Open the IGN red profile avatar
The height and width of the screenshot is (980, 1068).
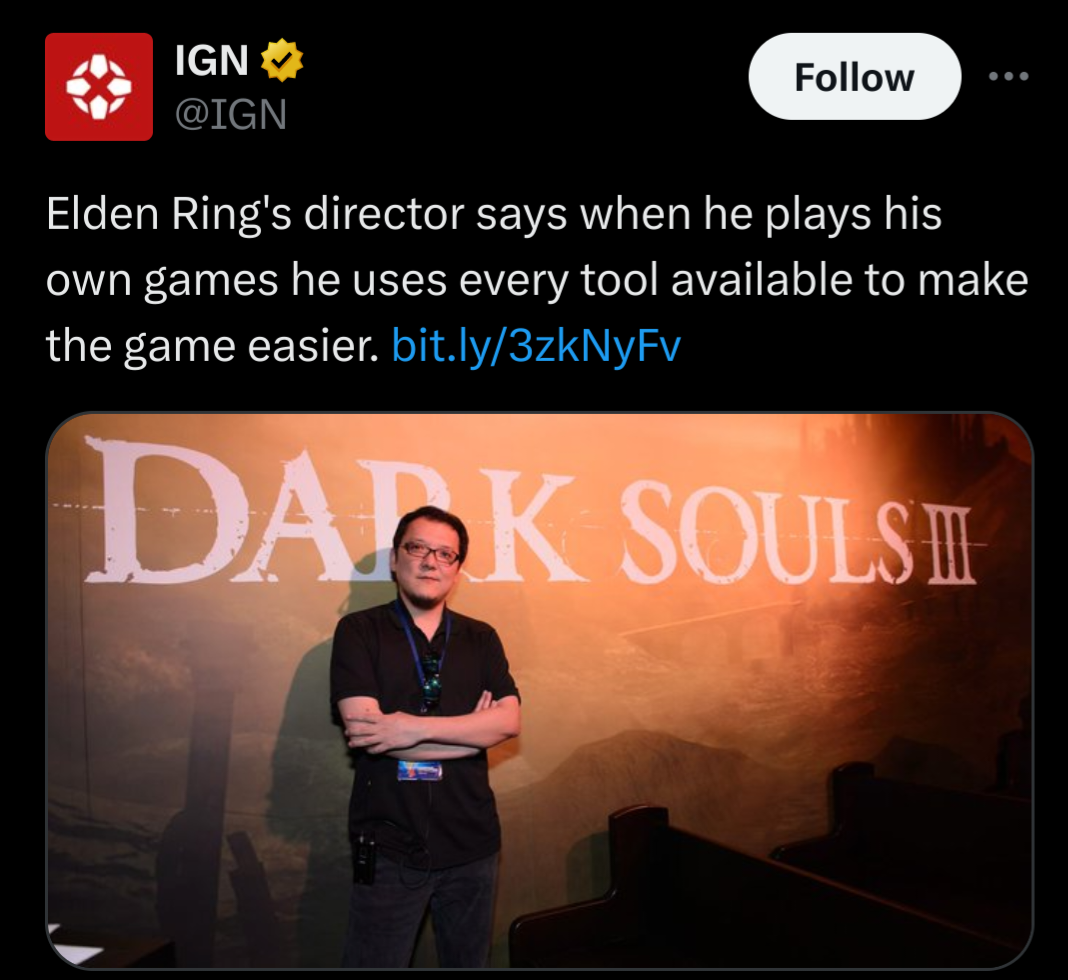99,86
